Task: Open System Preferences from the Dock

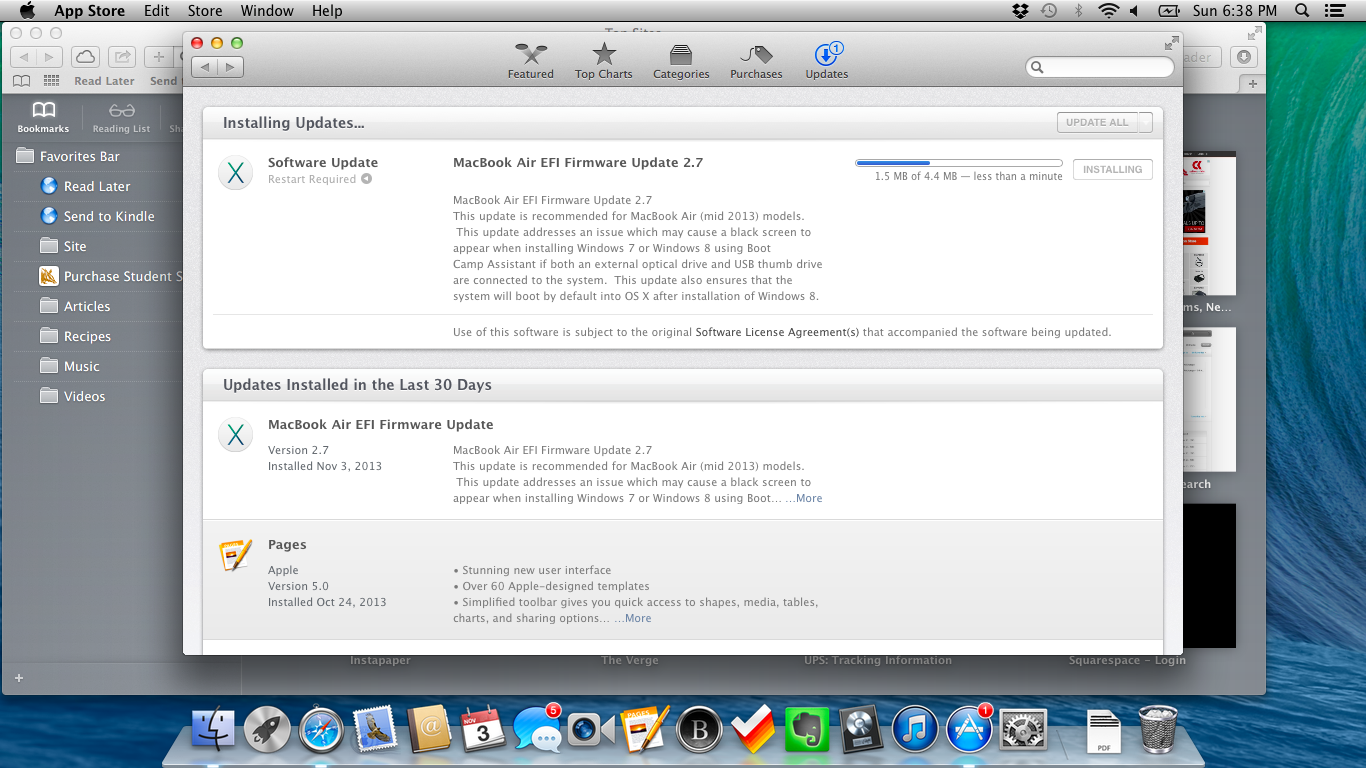Action: pyautogui.click(x=1022, y=729)
